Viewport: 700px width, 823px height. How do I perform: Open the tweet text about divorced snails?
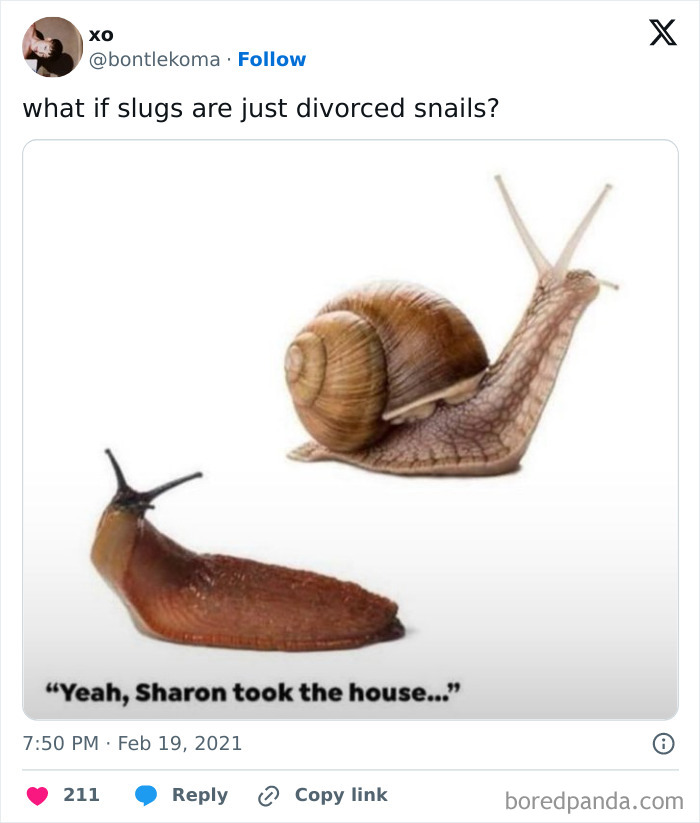point(260,108)
